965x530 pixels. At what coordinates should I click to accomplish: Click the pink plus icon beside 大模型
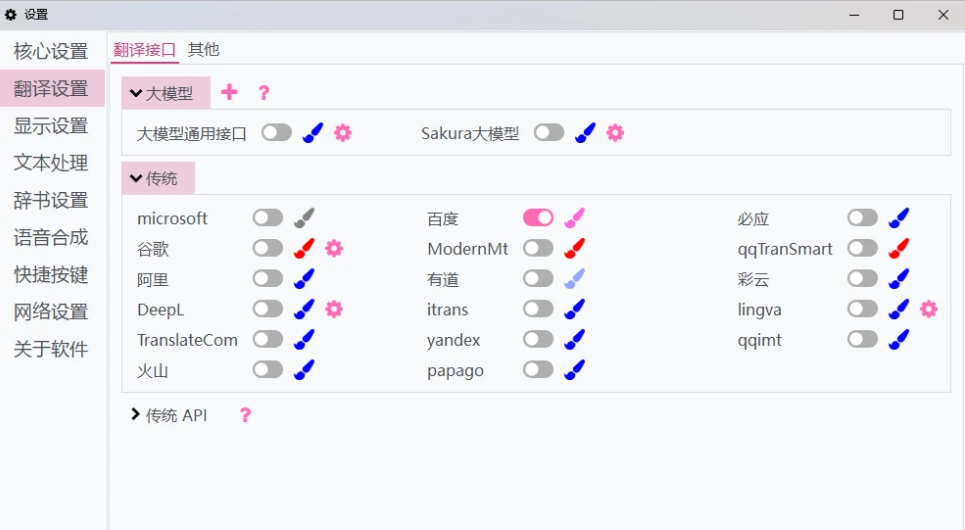click(x=230, y=92)
